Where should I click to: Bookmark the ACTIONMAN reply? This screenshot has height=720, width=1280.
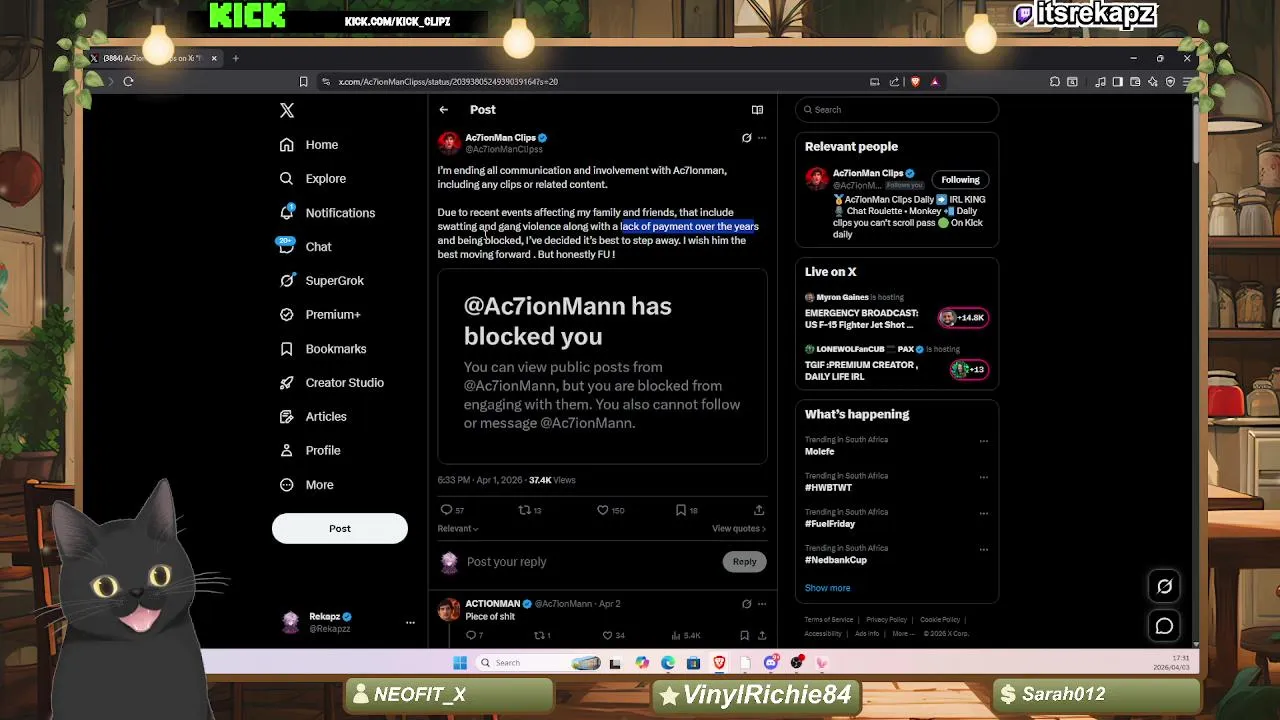pyautogui.click(x=744, y=636)
